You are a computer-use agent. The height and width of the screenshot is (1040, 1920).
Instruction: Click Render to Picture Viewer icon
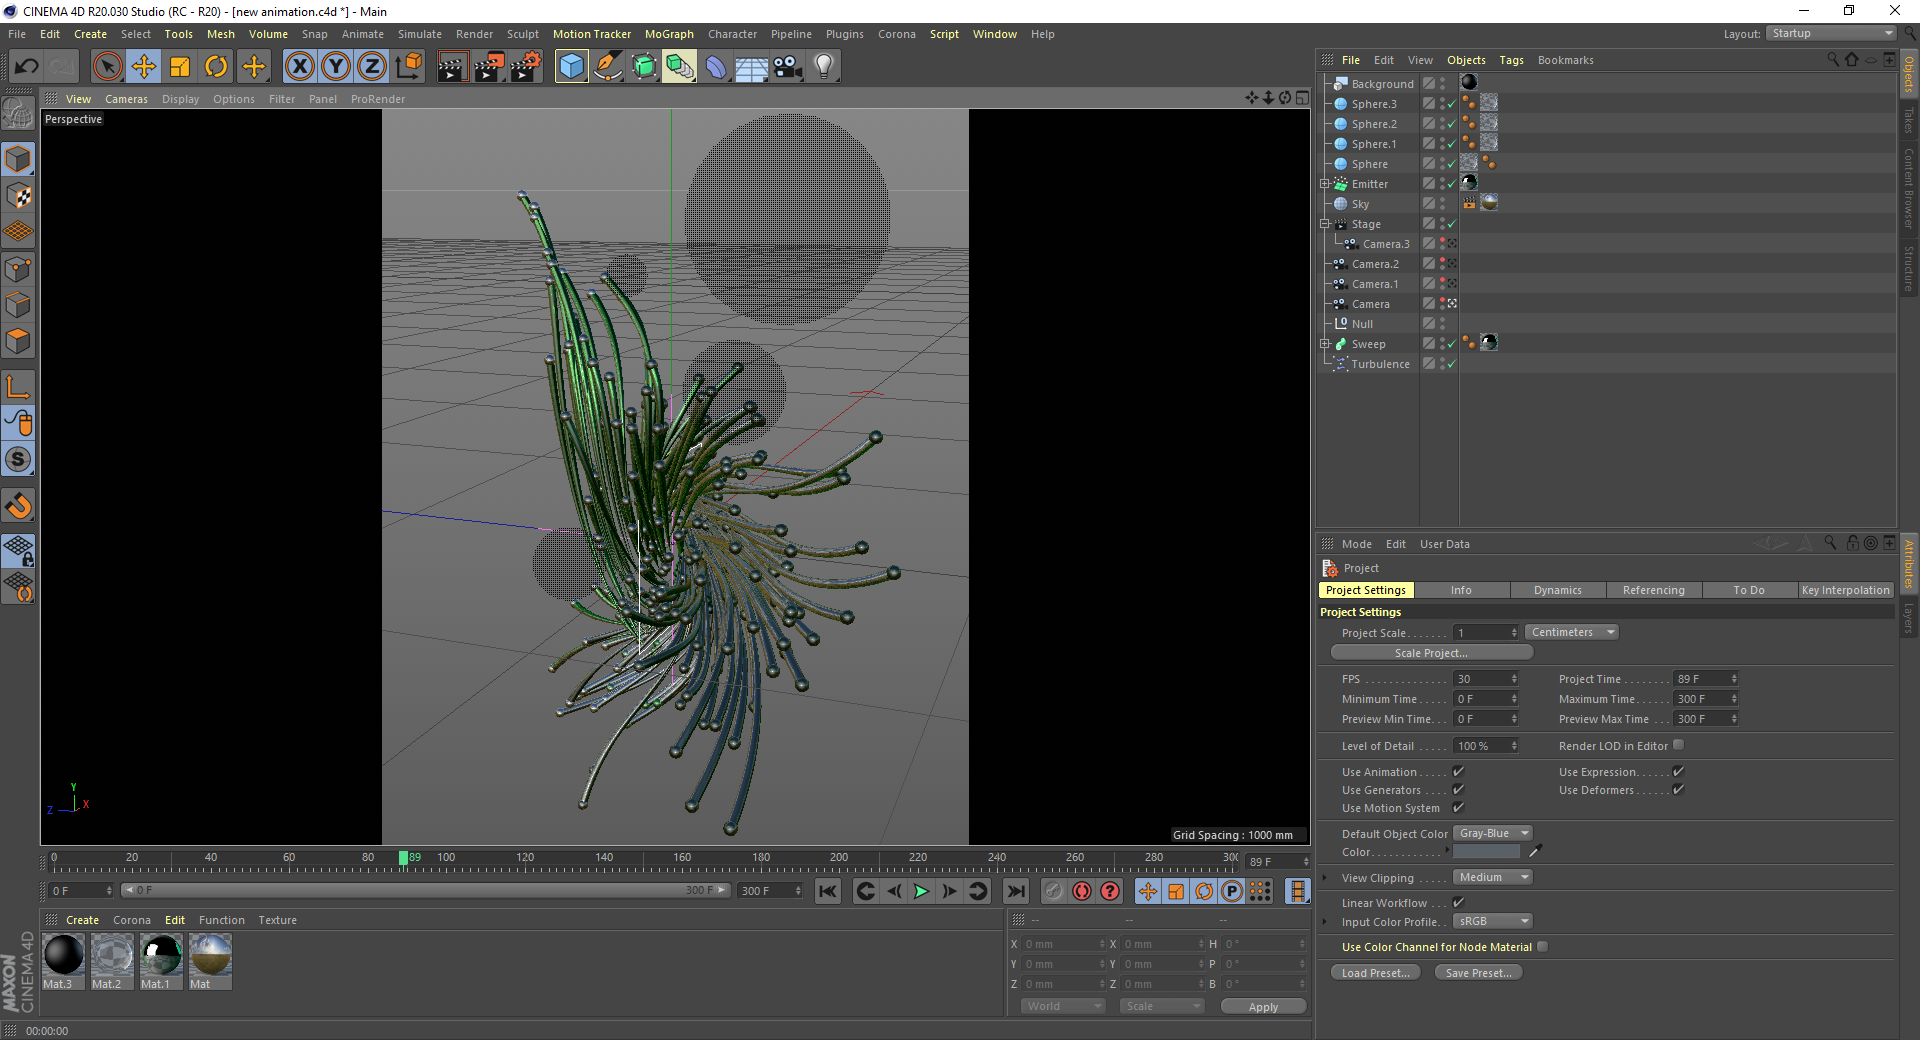489,67
